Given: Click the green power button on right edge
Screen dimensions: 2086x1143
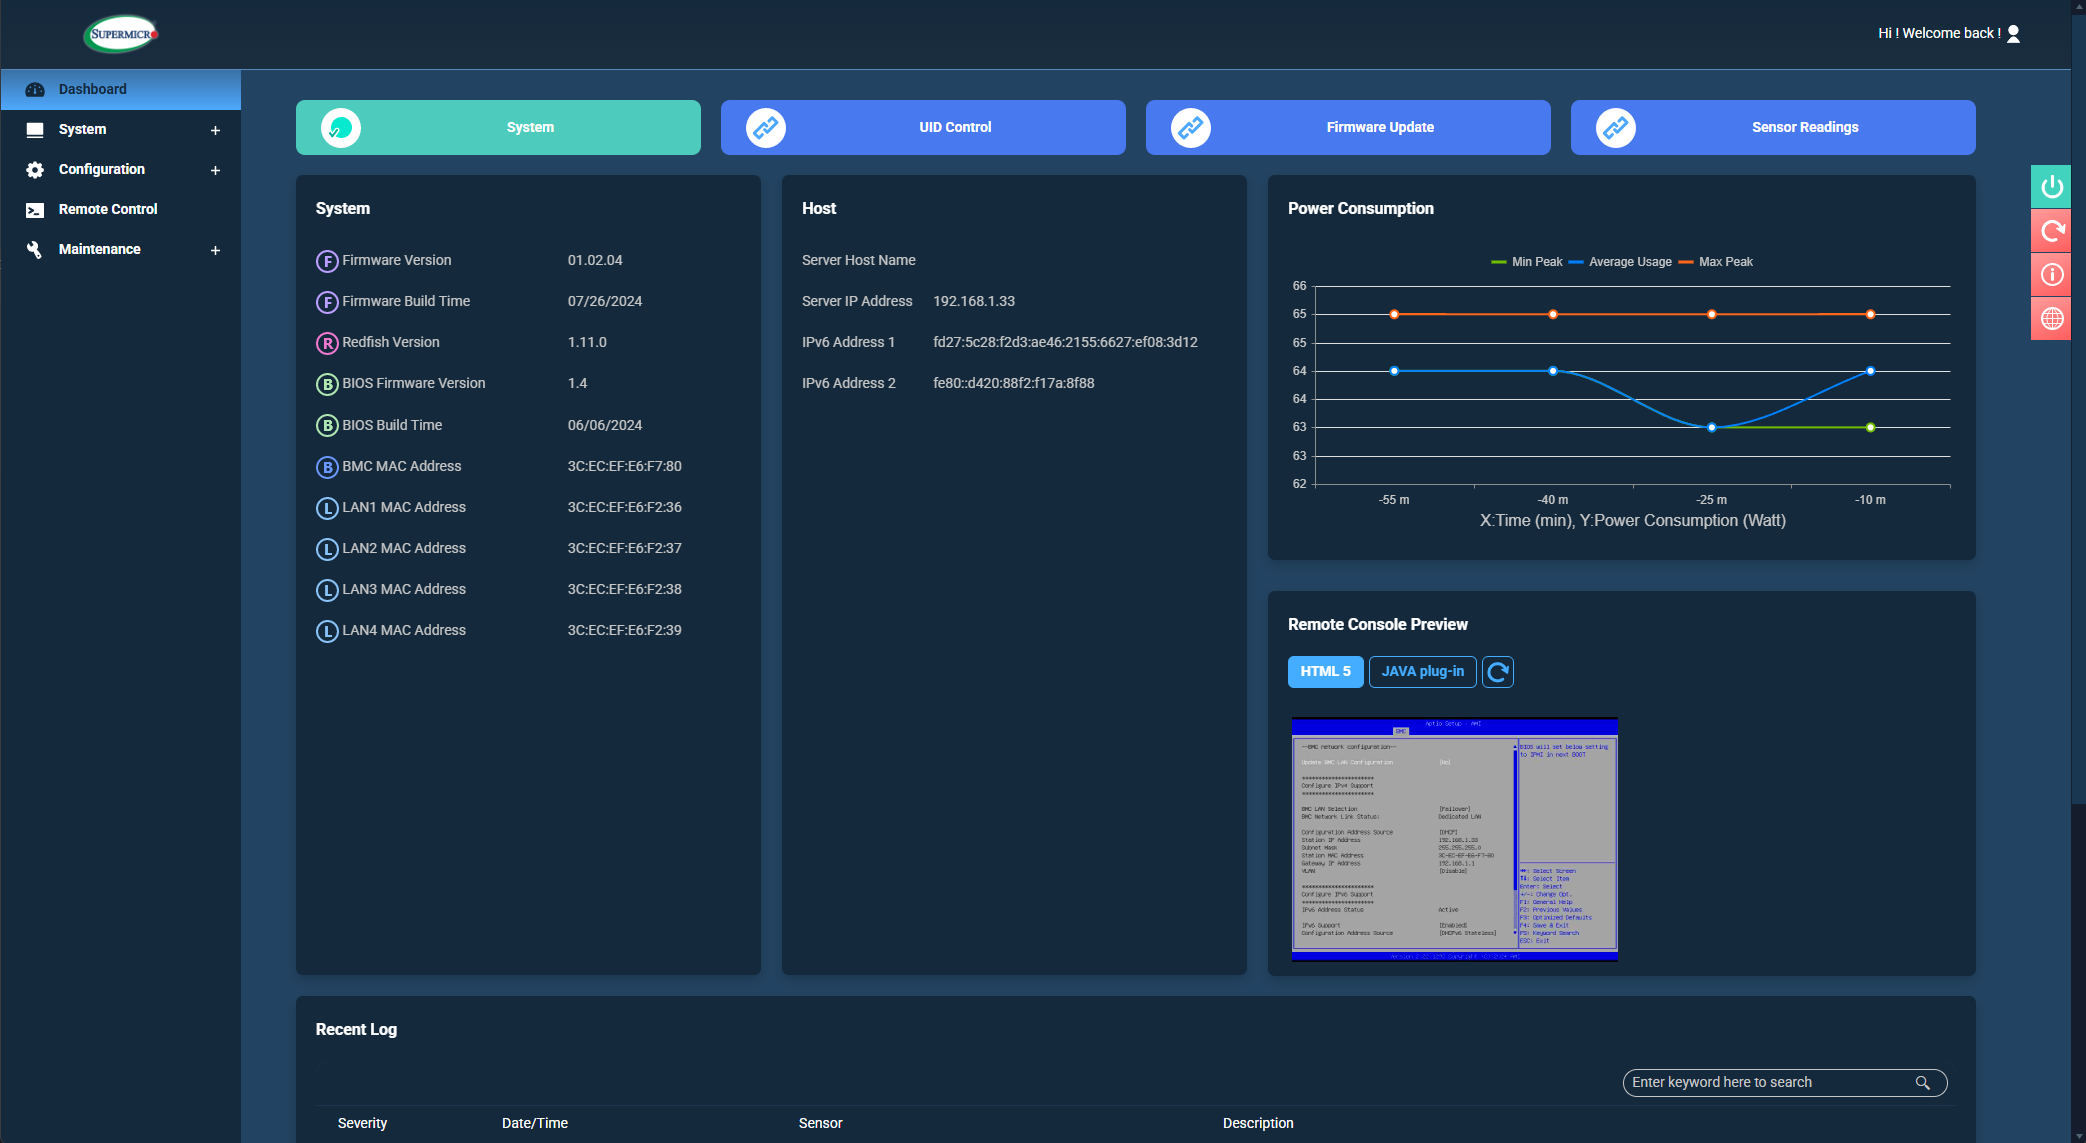Looking at the screenshot, I should coord(2051,187).
